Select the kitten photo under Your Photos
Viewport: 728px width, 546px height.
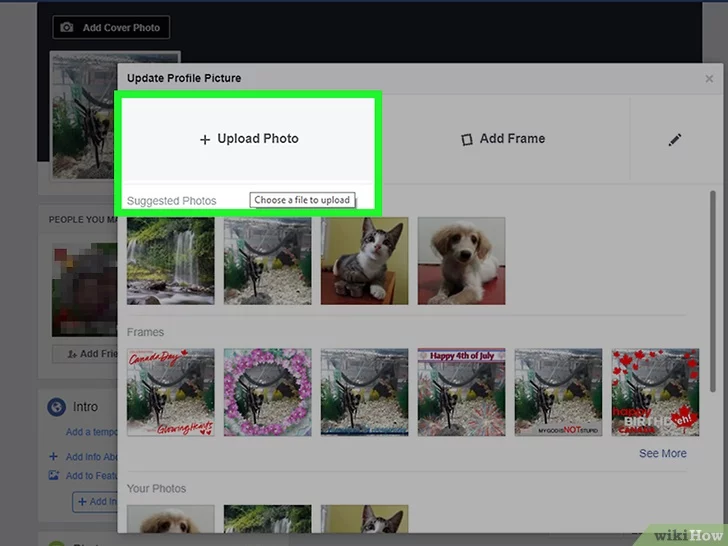pos(364,519)
